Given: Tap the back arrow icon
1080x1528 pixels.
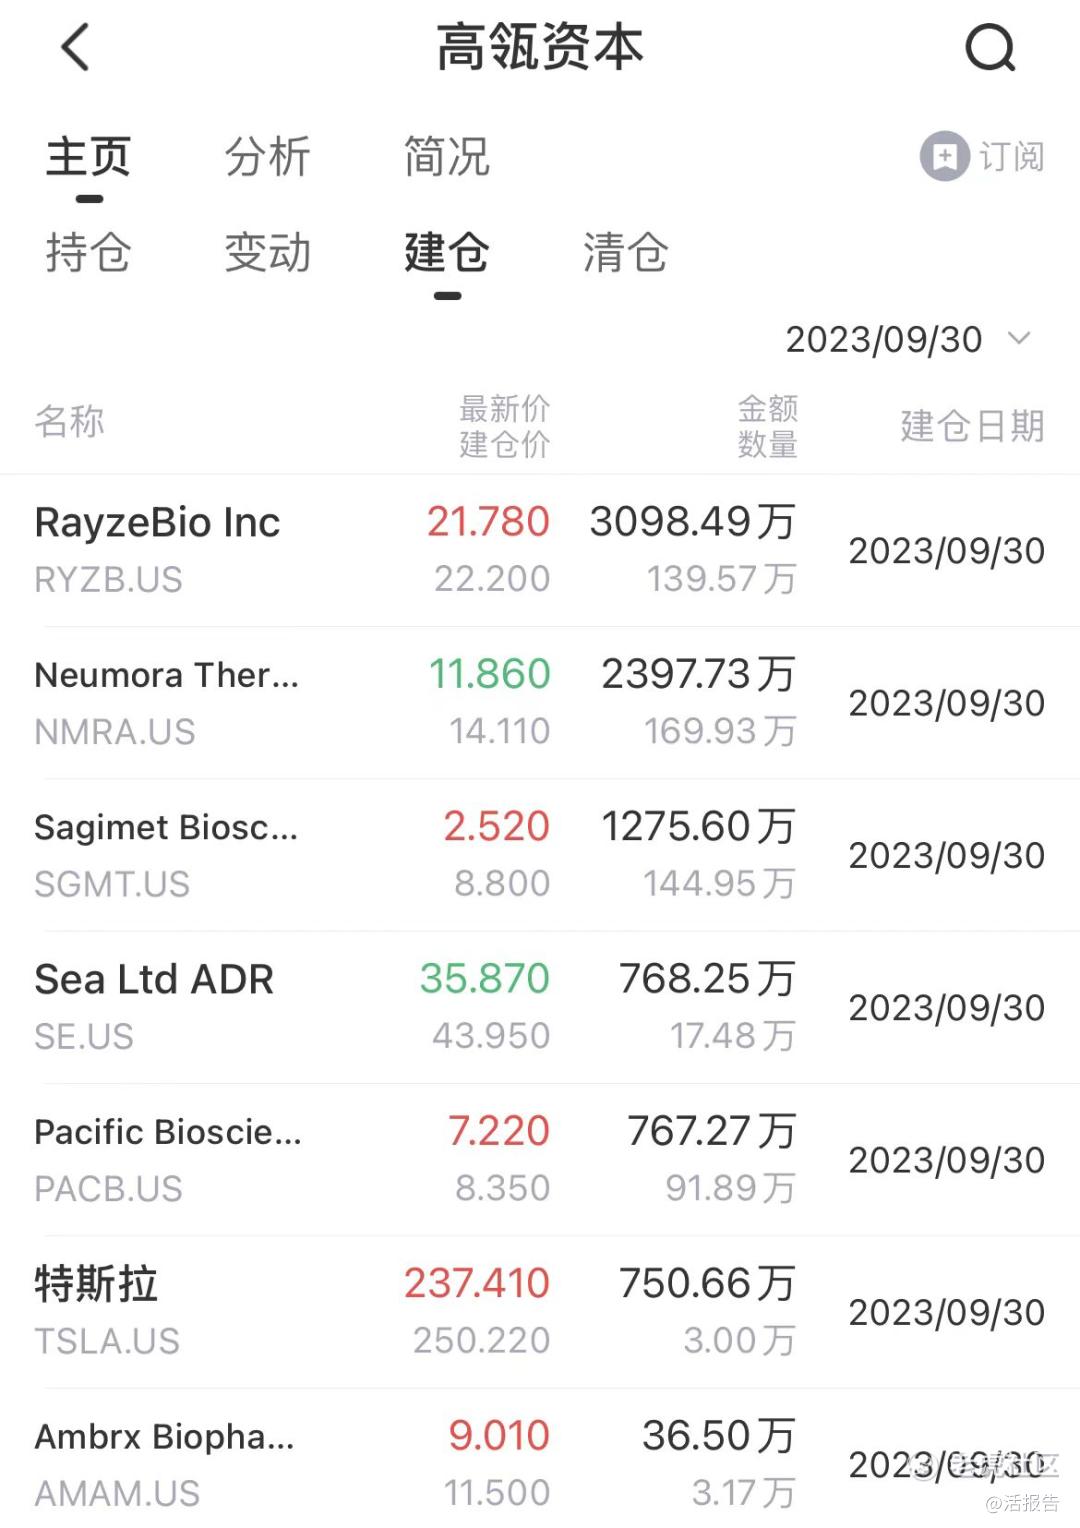Looking at the screenshot, I should coord(76,47).
